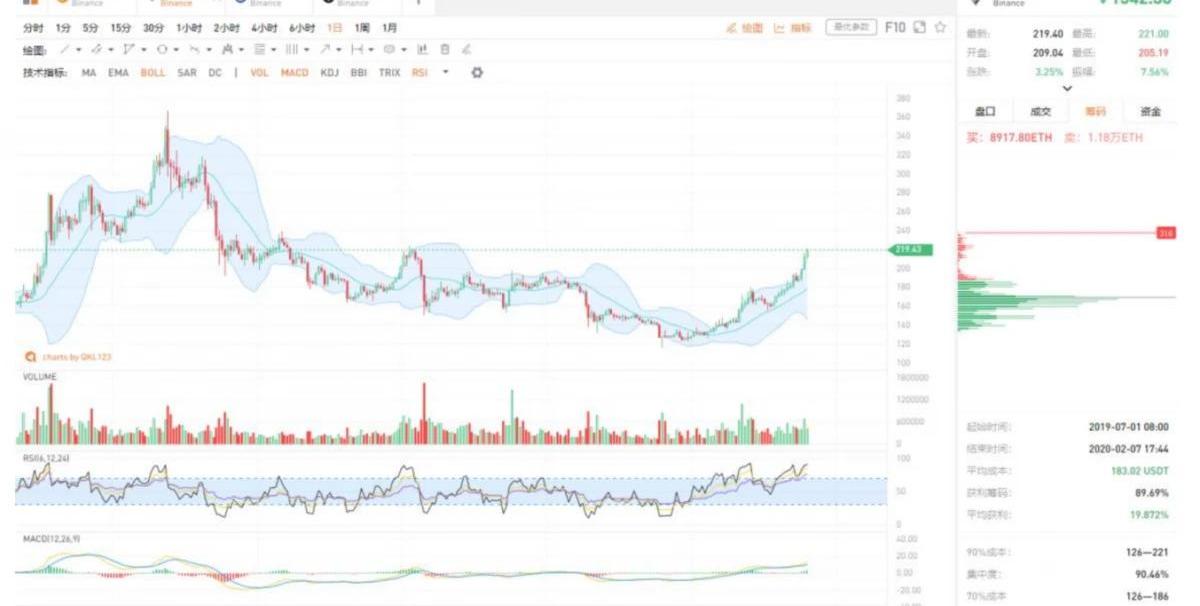Open more indicators dropdown after RSI
The width and height of the screenshot is (1200, 606).
coord(445,73)
